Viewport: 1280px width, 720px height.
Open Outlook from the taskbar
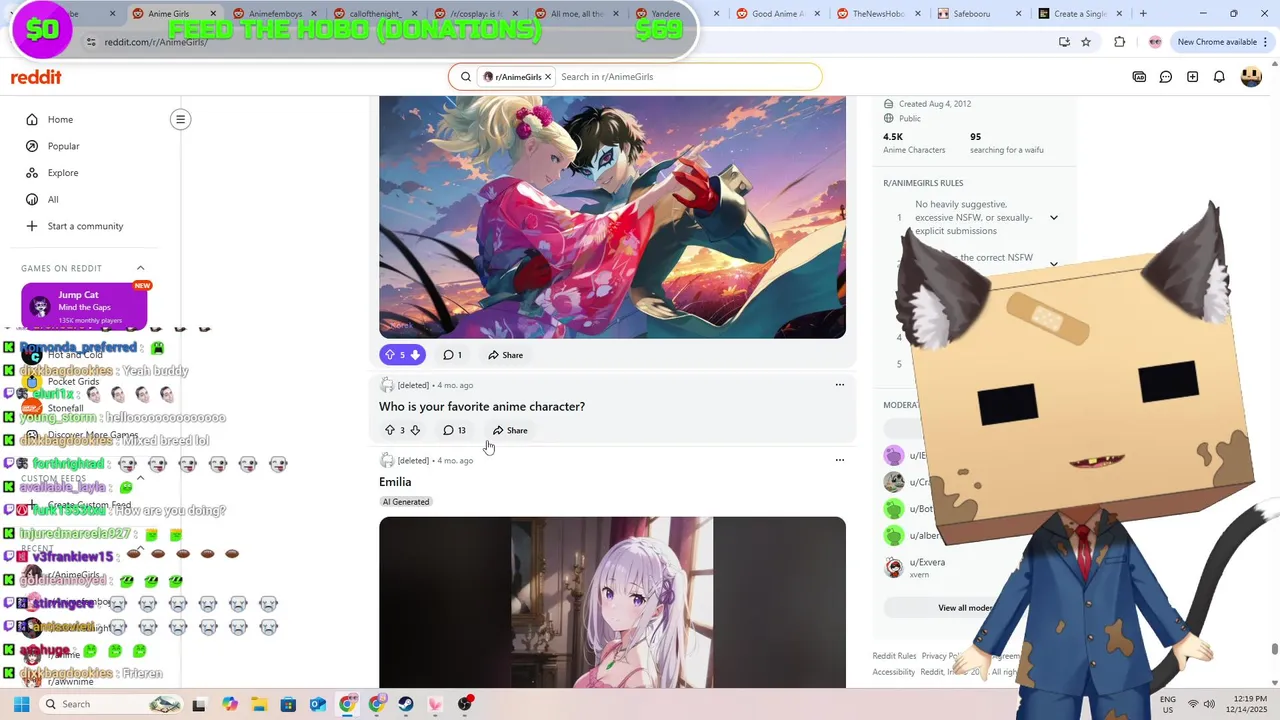click(x=318, y=704)
